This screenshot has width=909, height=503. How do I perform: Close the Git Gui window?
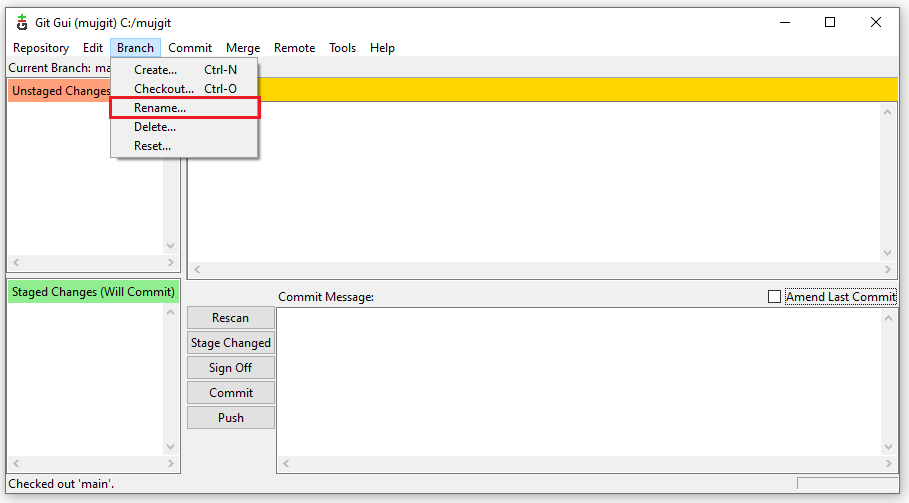(x=875, y=23)
